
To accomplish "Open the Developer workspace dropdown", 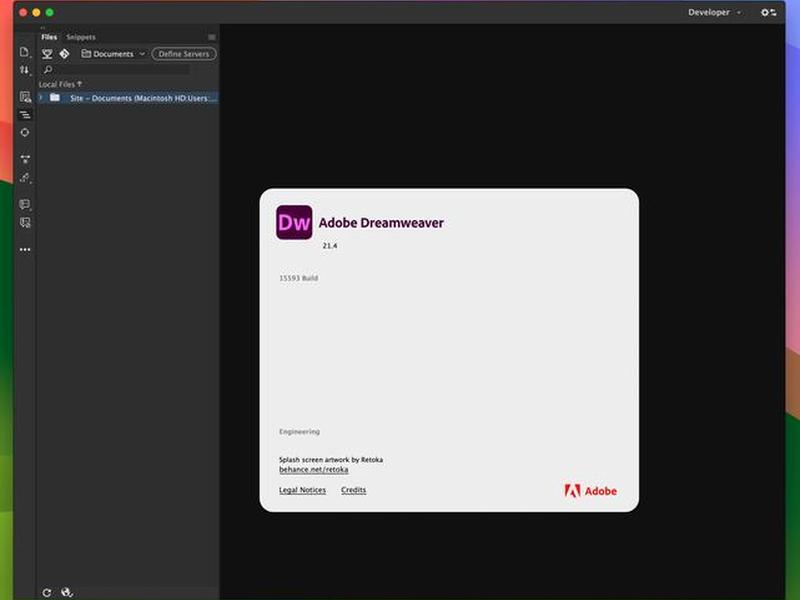I will point(714,12).
